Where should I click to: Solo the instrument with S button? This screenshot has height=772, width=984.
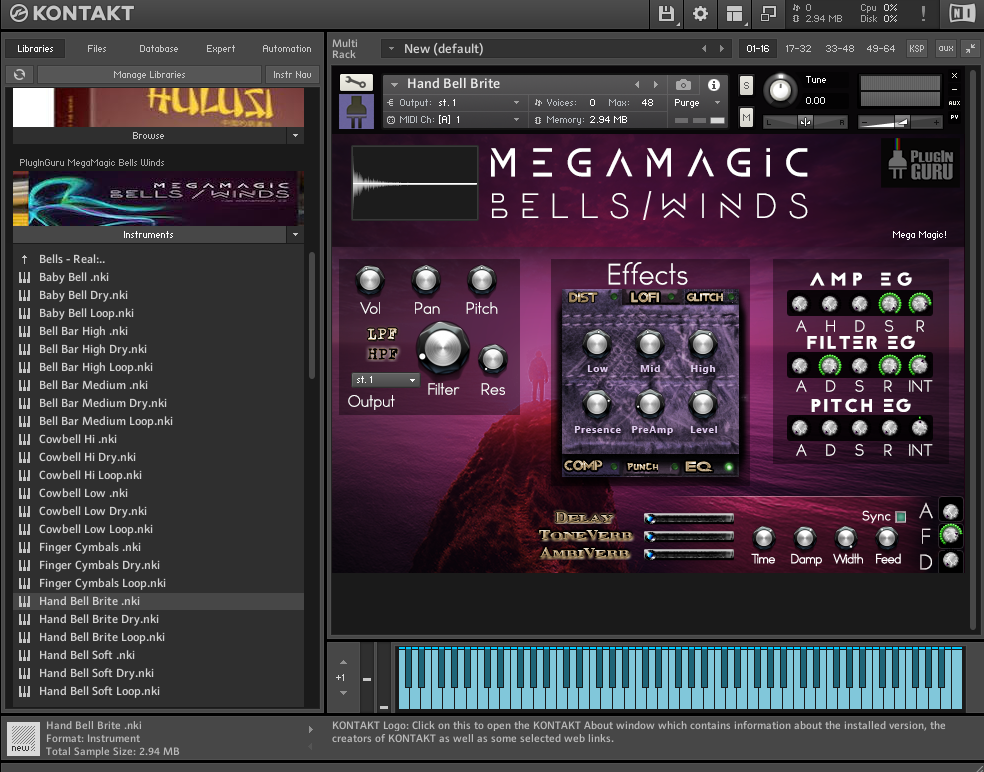pos(746,85)
